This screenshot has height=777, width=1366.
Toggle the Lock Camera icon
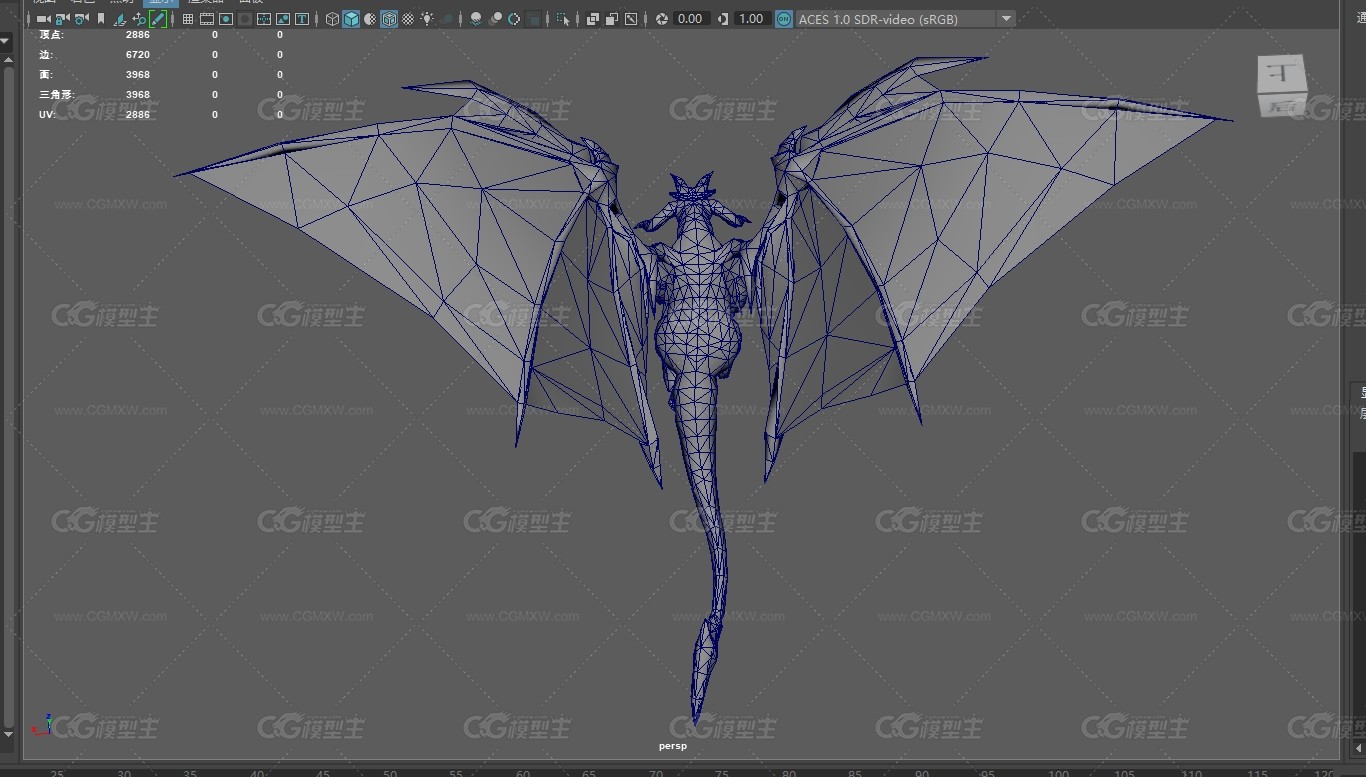62,19
